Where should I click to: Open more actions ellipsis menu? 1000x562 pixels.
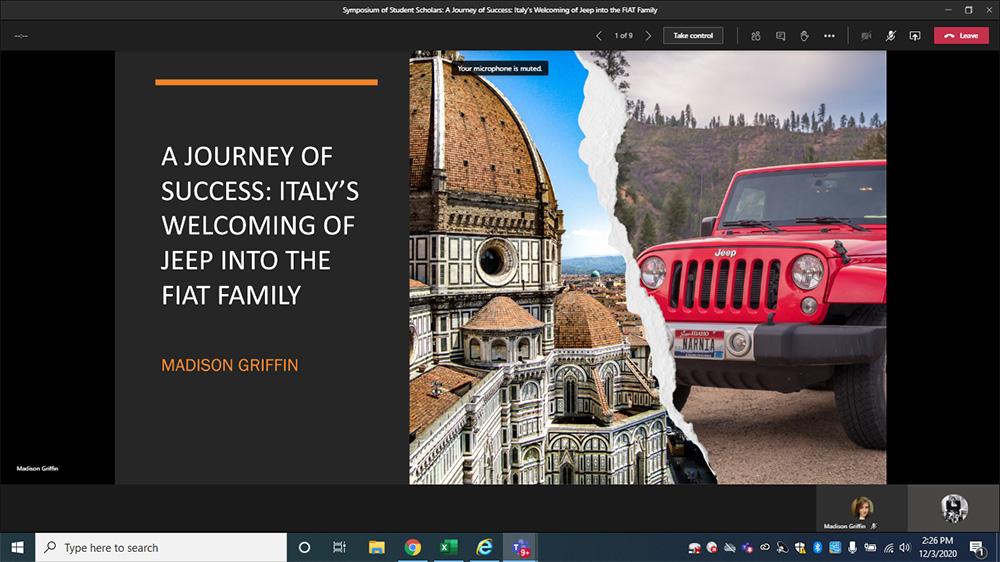[829, 35]
